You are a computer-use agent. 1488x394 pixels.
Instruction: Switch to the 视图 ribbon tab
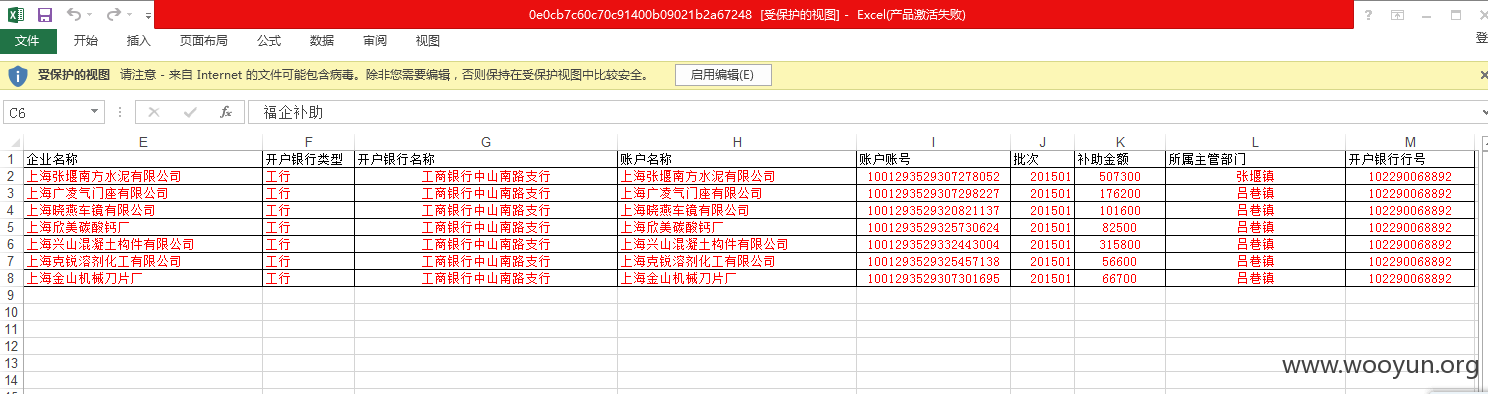point(428,41)
